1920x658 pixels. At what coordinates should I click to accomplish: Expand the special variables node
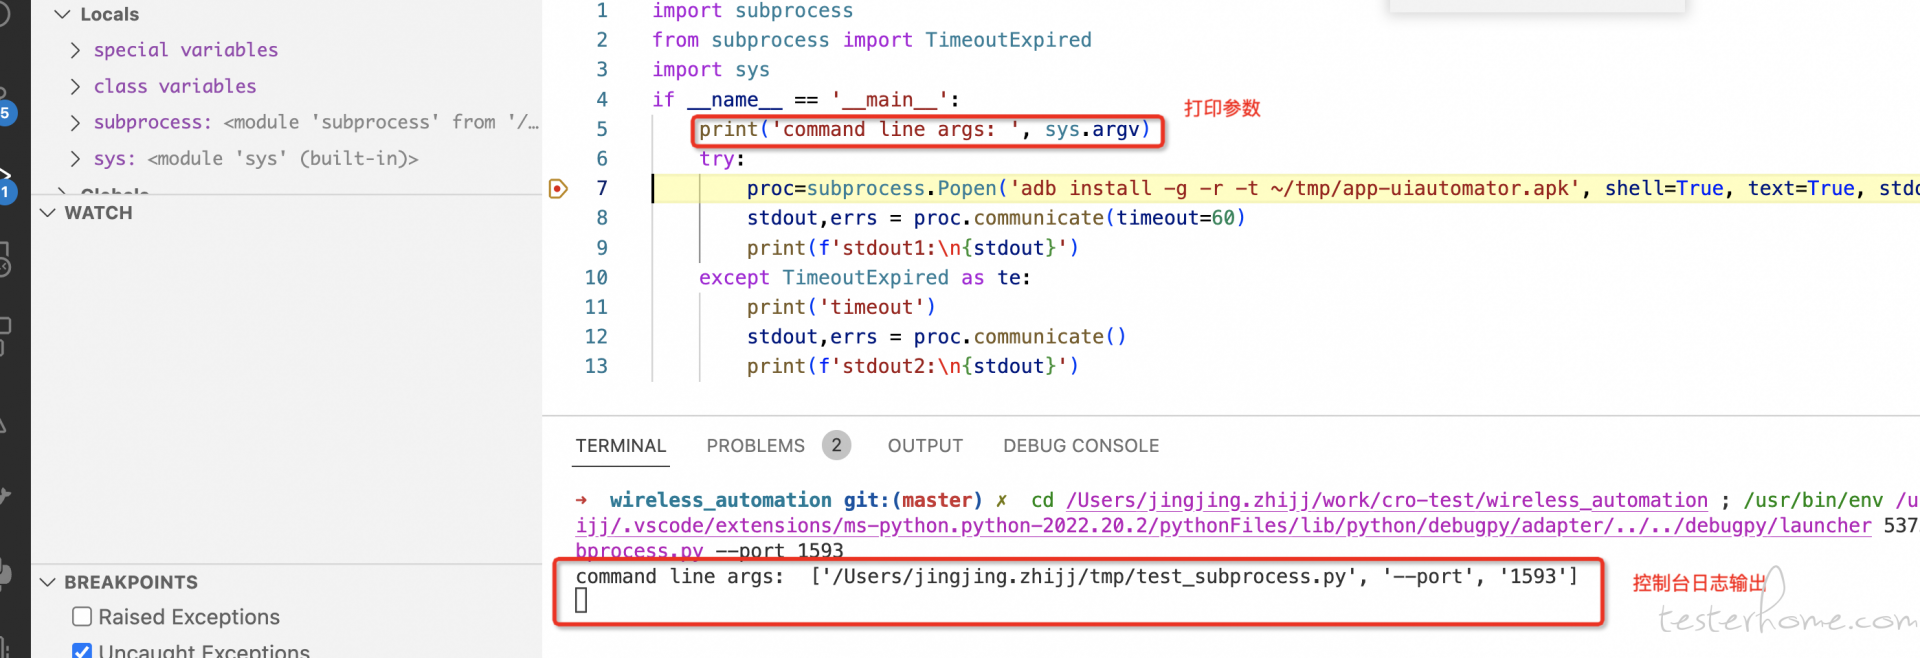[75, 50]
